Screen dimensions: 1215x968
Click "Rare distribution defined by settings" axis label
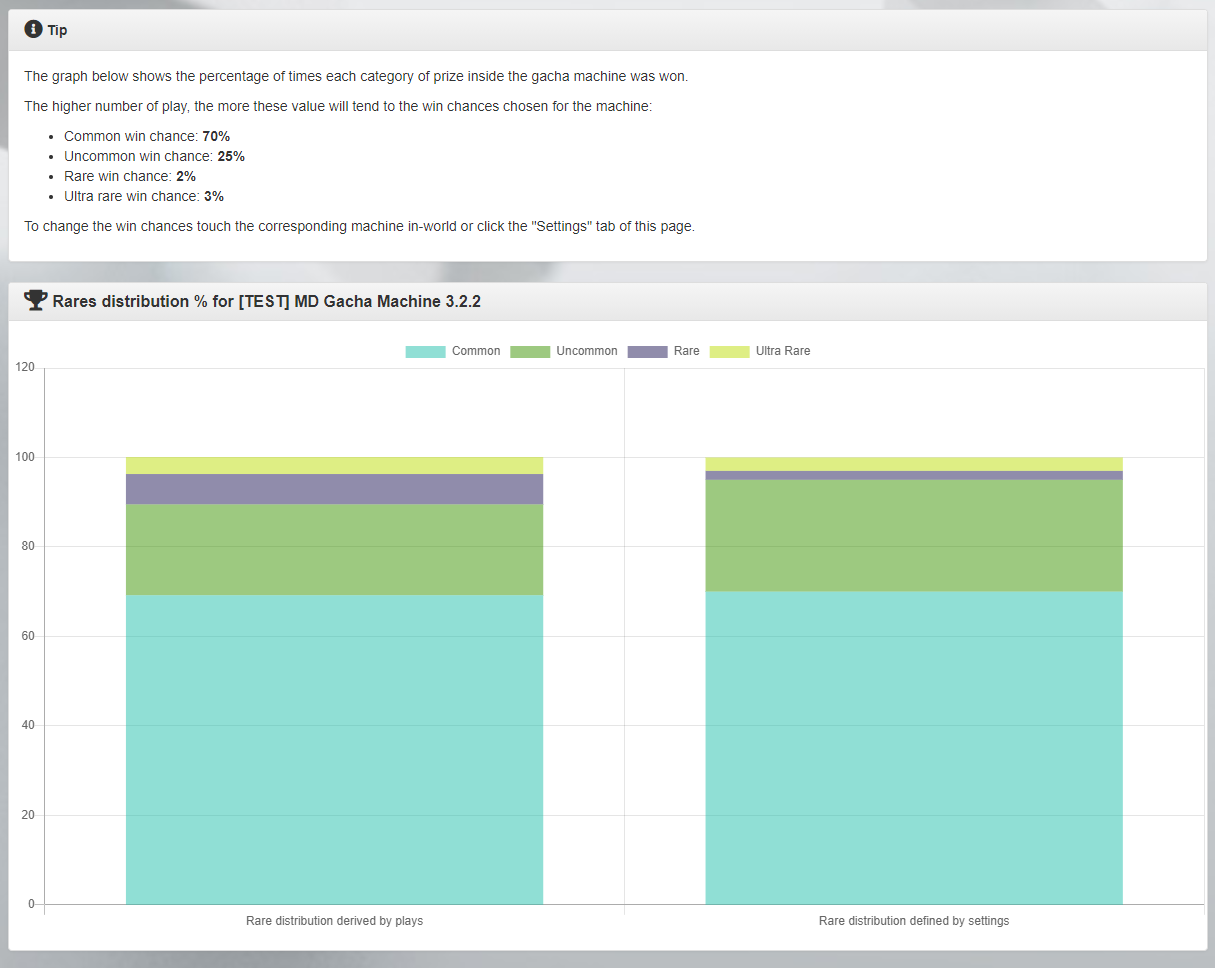pyautogui.click(x=913, y=921)
